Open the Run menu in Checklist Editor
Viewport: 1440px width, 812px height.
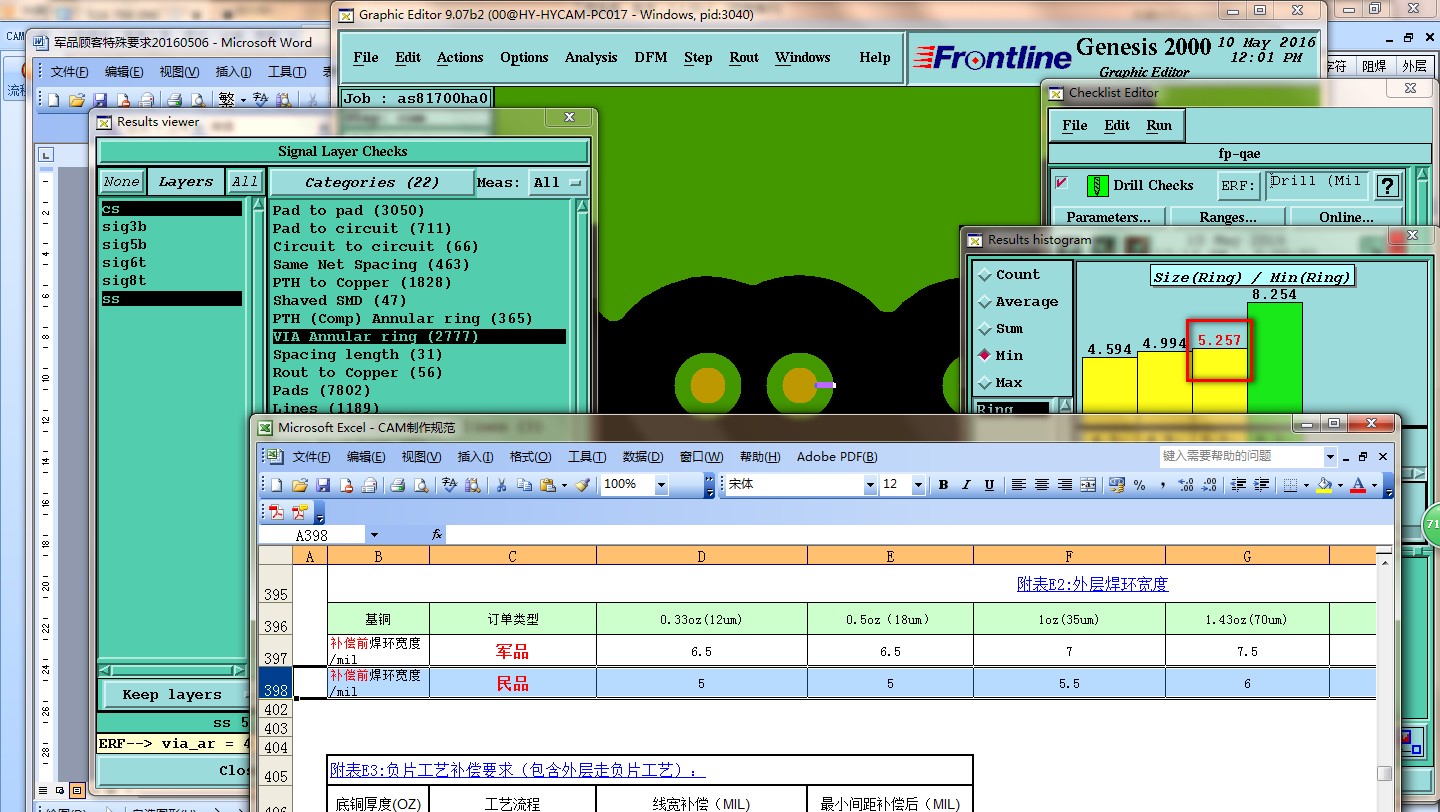(1159, 125)
